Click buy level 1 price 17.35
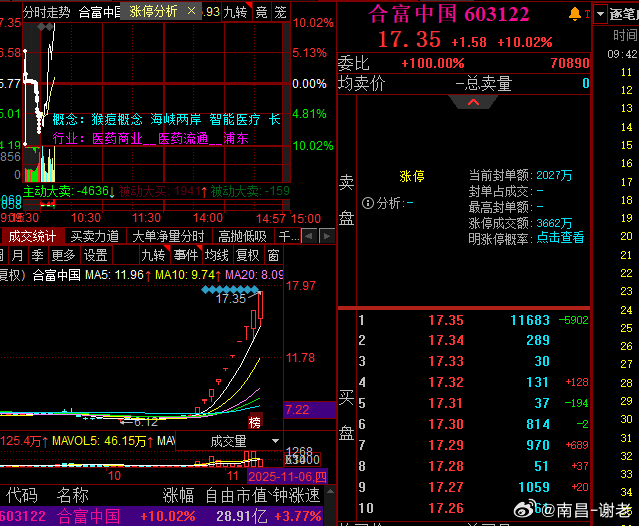 (446, 320)
